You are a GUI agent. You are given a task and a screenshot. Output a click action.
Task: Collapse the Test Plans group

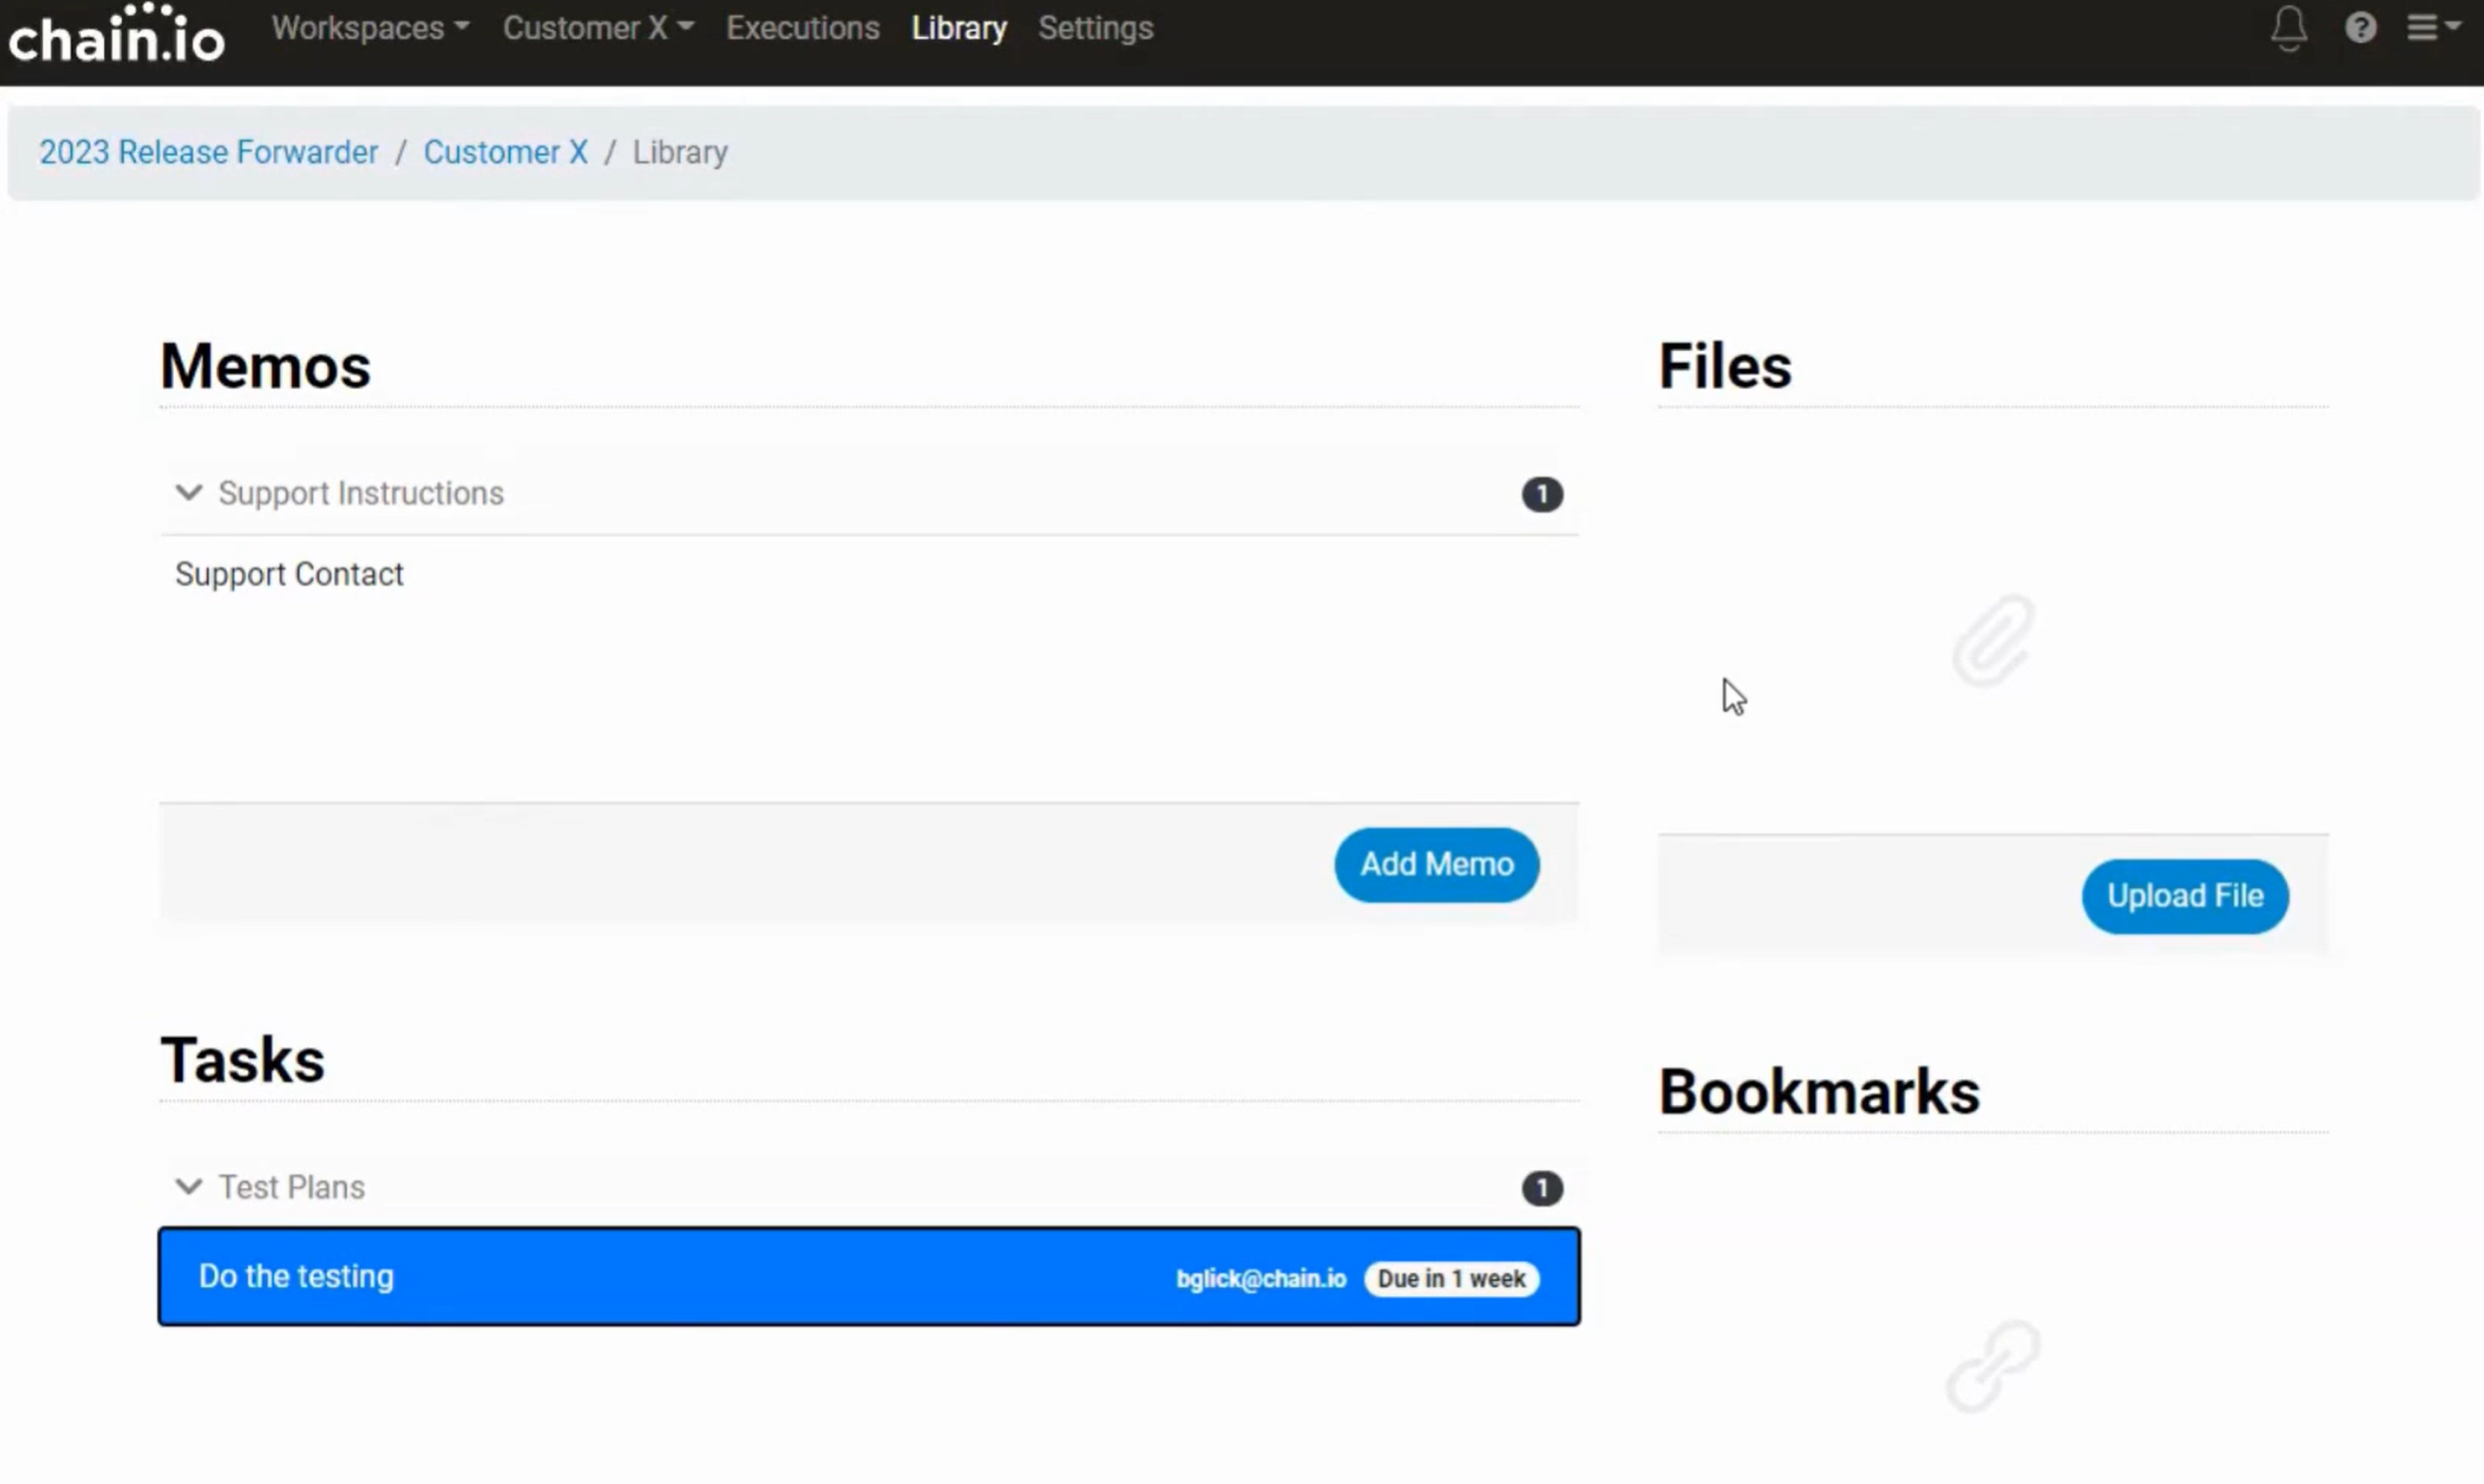[189, 1187]
